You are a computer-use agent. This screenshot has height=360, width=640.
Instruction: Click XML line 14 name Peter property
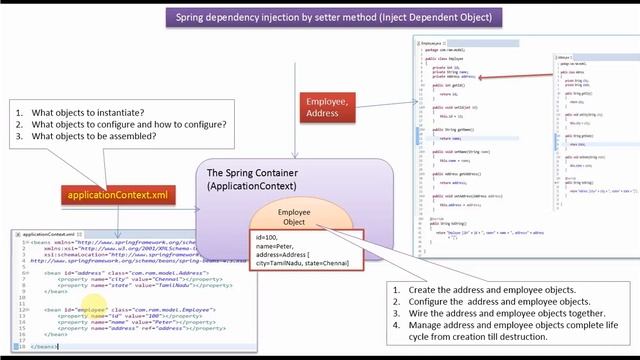136,322
